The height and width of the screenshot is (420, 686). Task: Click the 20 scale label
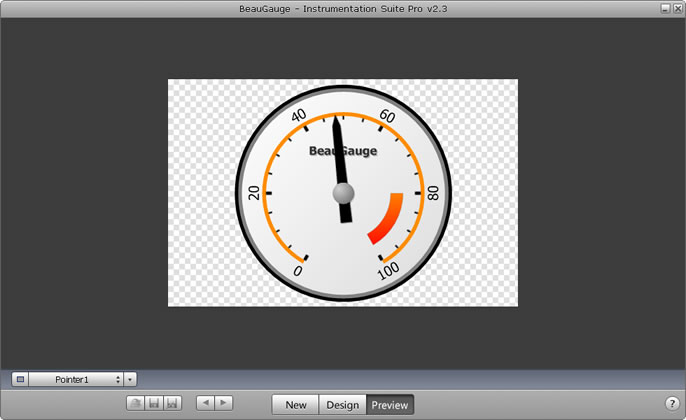[x=254, y=193]
